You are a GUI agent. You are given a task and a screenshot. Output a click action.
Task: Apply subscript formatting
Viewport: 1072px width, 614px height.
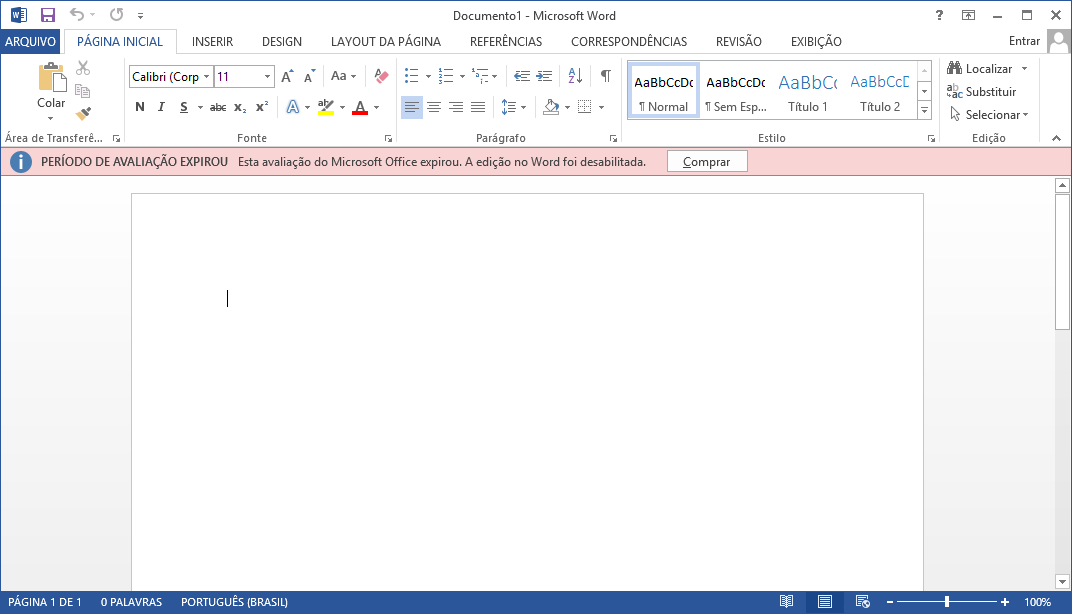pyautogui.click(x=240, y=107)
